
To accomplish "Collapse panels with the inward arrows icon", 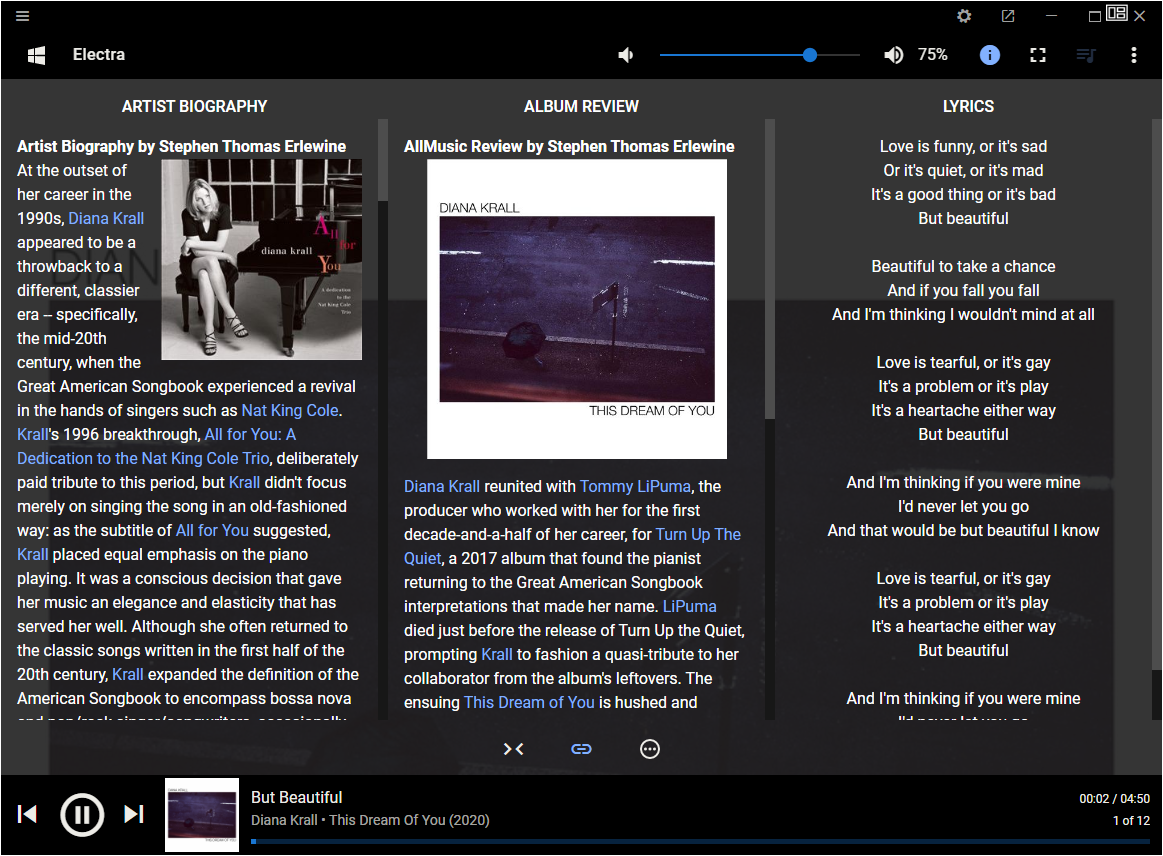I will click(514, 749).
